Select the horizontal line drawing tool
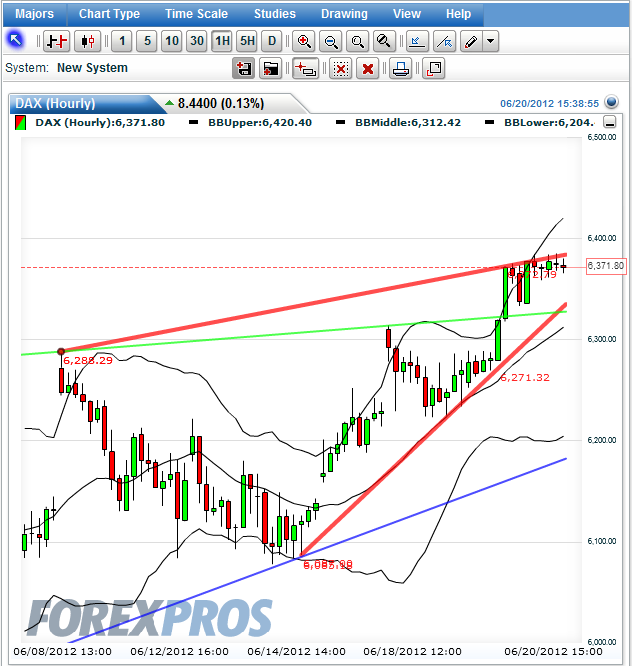This screenshot has height=666, width=632. pos(417,41)
